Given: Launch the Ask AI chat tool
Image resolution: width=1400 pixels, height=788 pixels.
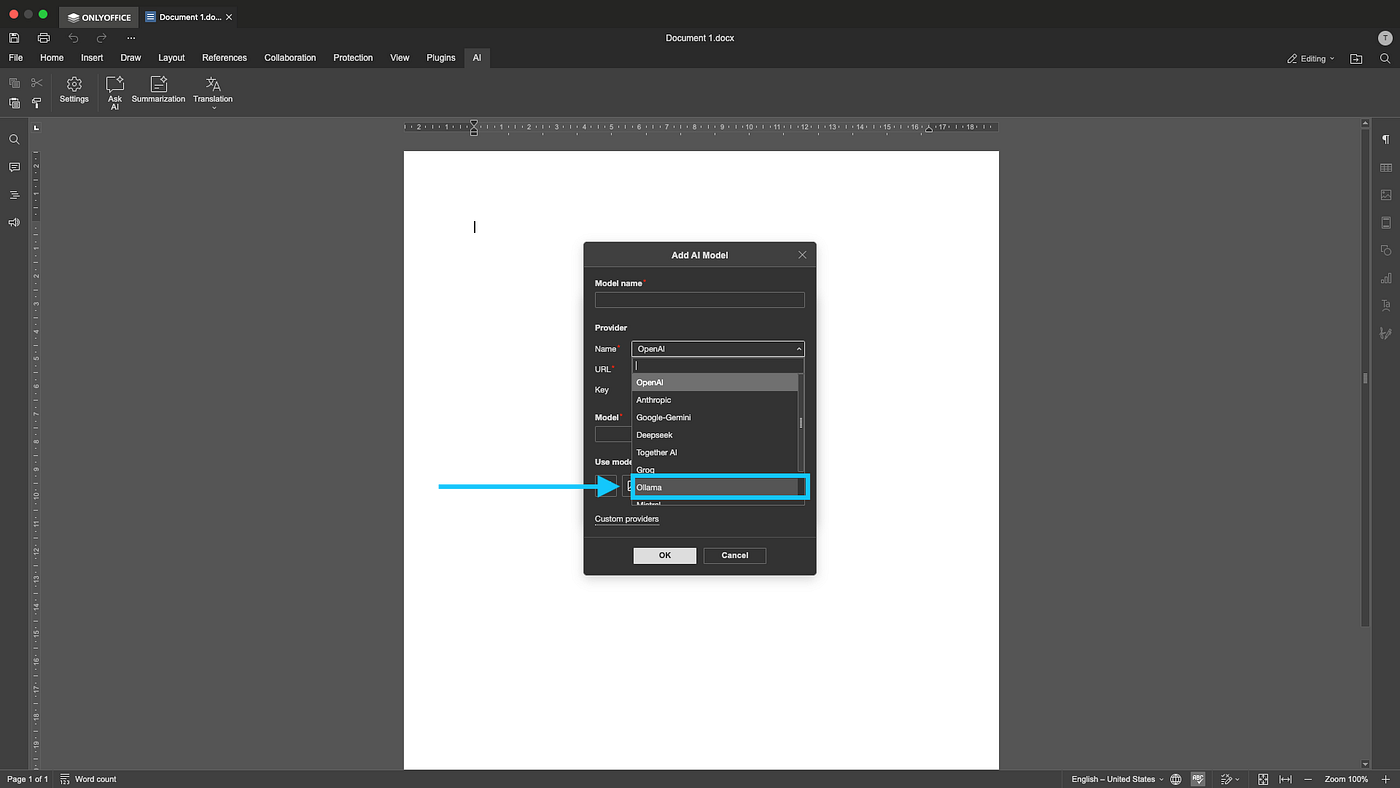Looking at the screenshot, I should click(115, 92).
